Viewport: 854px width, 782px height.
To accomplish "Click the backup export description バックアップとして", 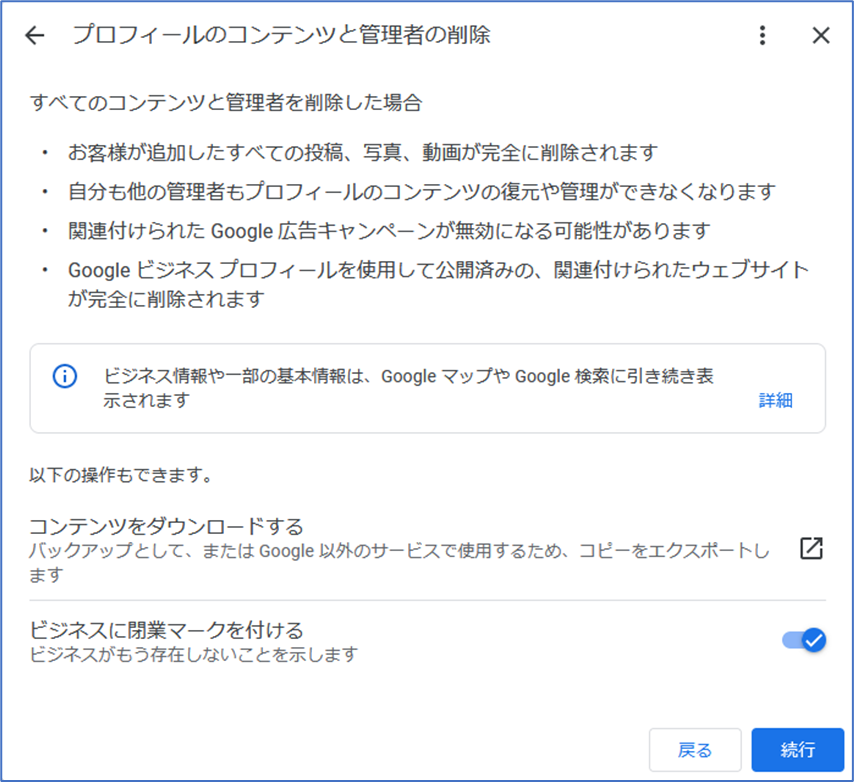I will tap(399, 563).
